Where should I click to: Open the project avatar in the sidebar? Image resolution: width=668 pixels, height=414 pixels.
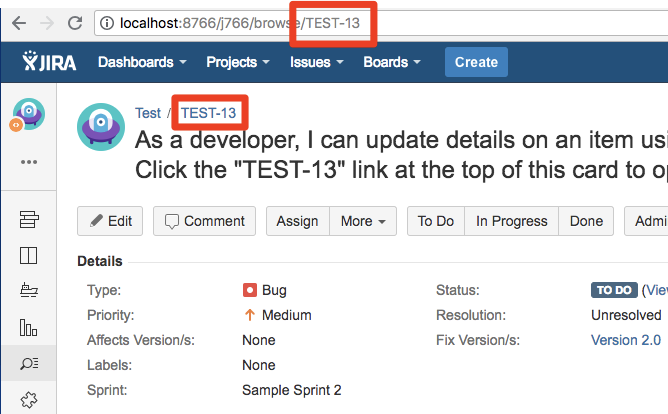click(x=28, y=114)
